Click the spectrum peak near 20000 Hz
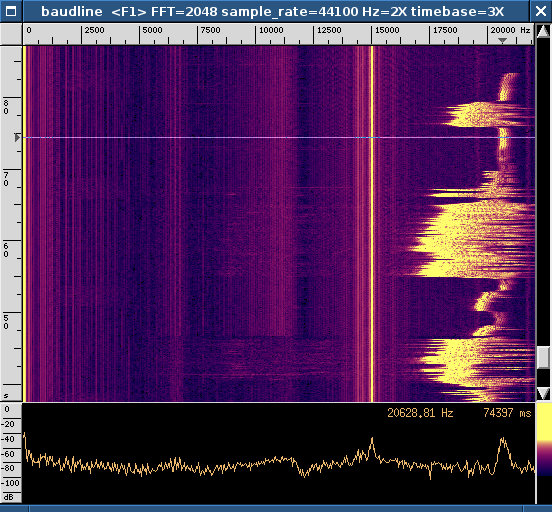 [x=503, y=439]
